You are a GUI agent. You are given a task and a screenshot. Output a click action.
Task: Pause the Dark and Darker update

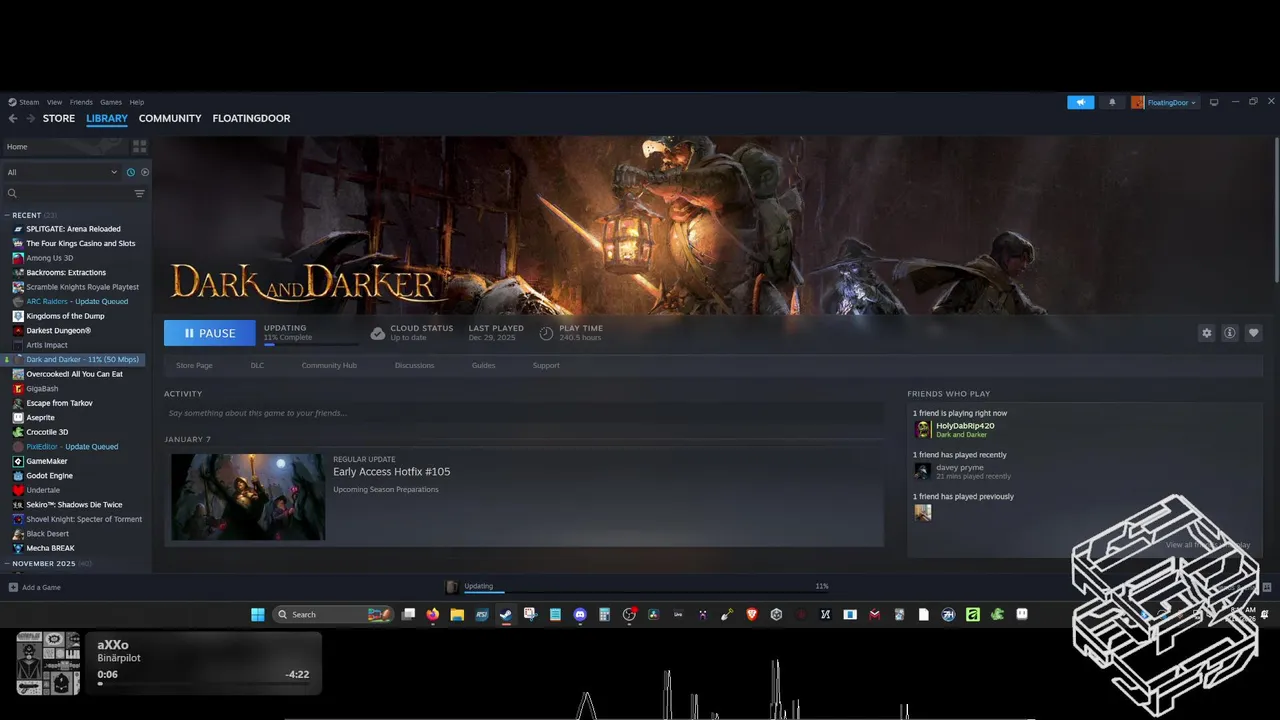pos(210,333)
